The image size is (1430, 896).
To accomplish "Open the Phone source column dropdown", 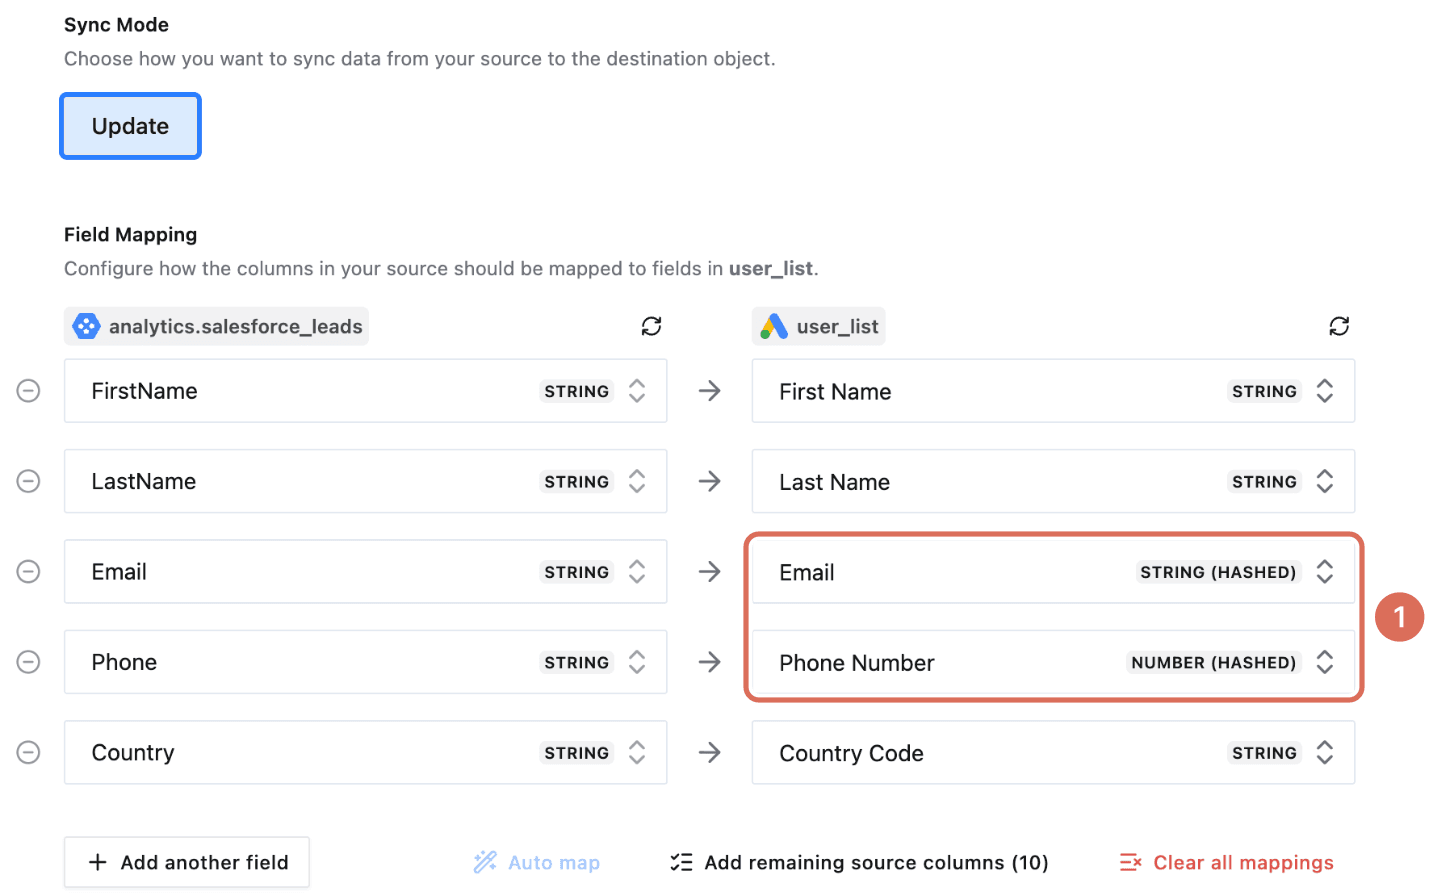I will tap(365, 662).
